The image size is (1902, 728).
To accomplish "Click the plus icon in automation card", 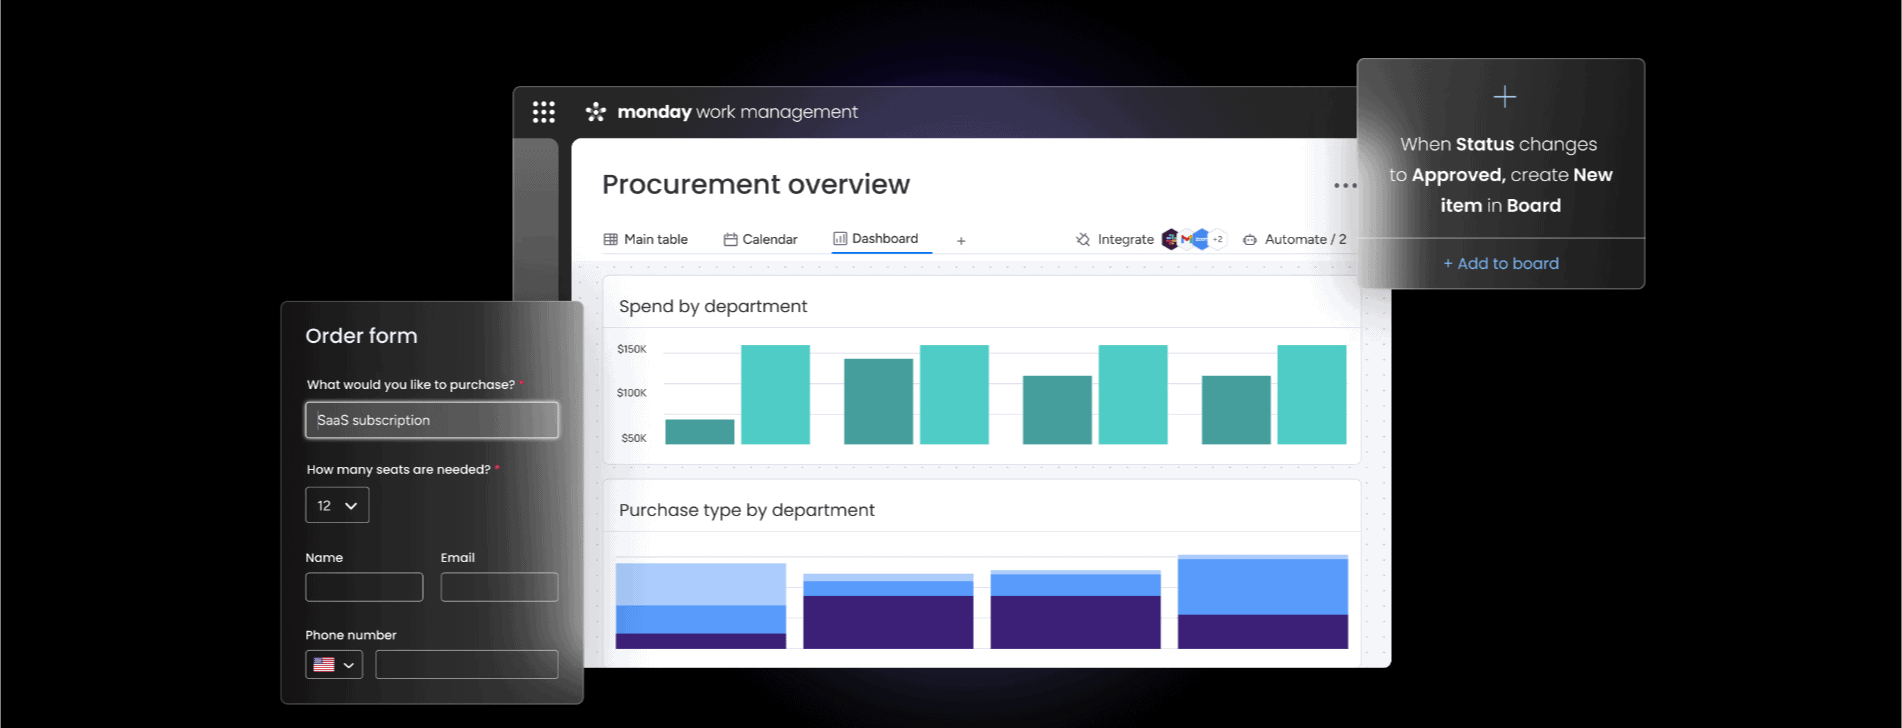I will 1504,97.
